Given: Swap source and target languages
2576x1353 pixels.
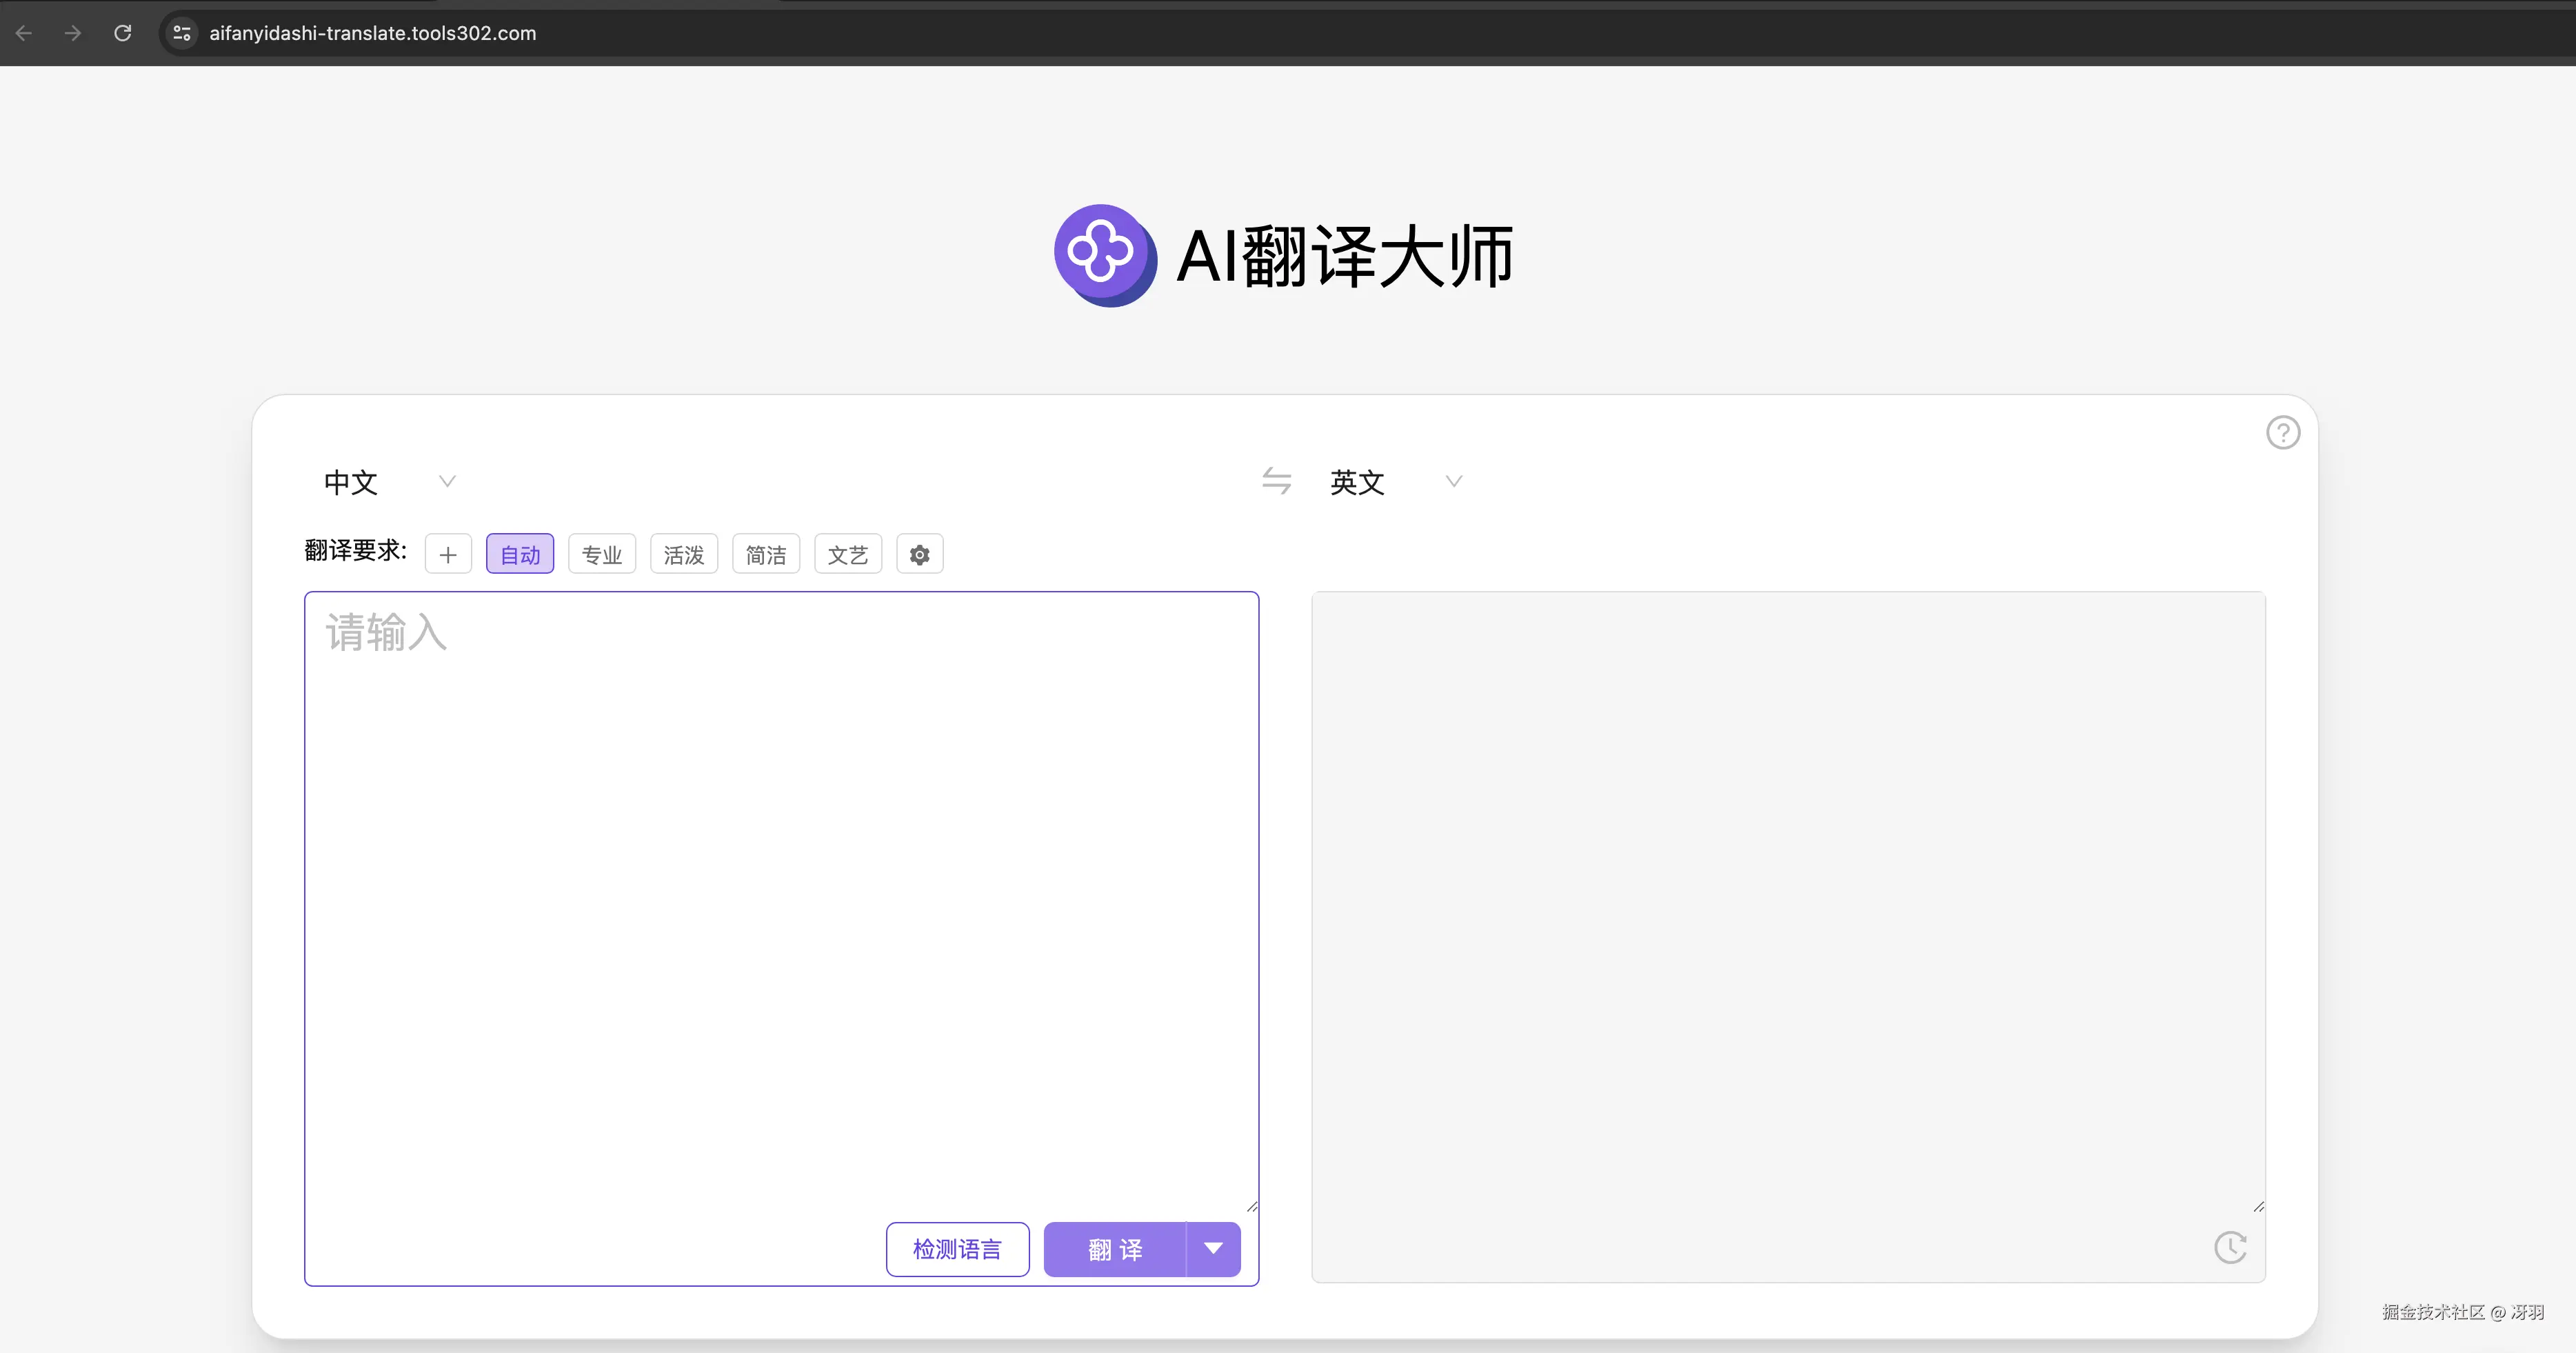Looking at the screenshot, I should click(x=1276, y=481).
